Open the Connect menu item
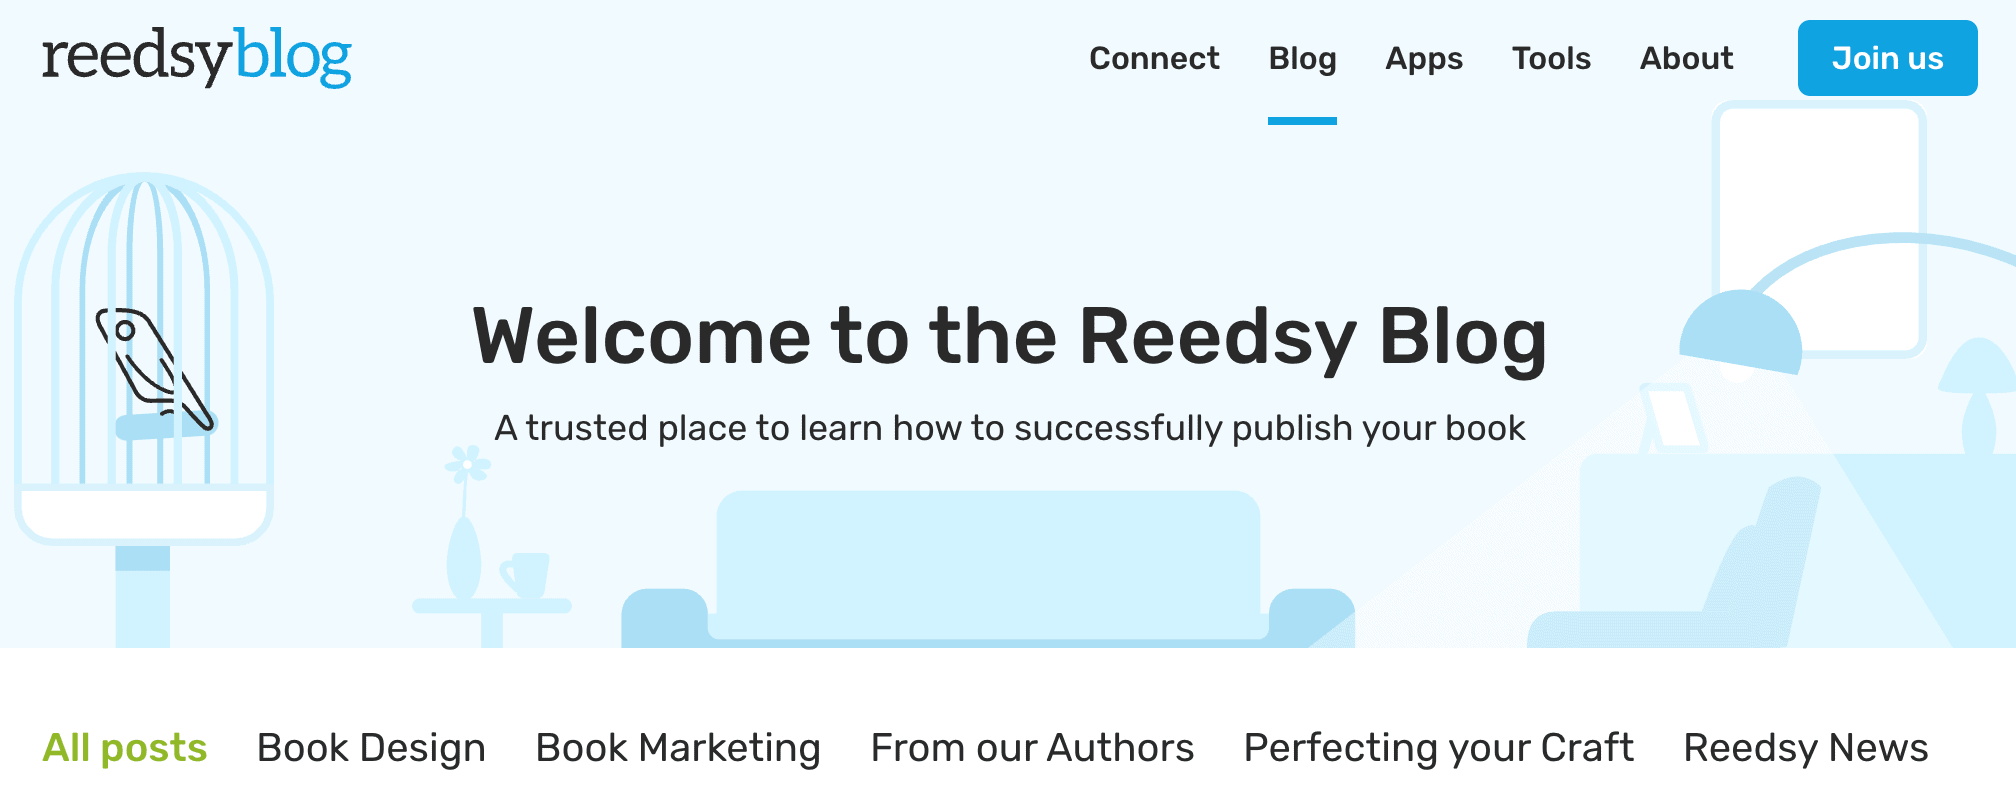The image size is (2016, 802). pyautogui.click(x=1154, y=58)
